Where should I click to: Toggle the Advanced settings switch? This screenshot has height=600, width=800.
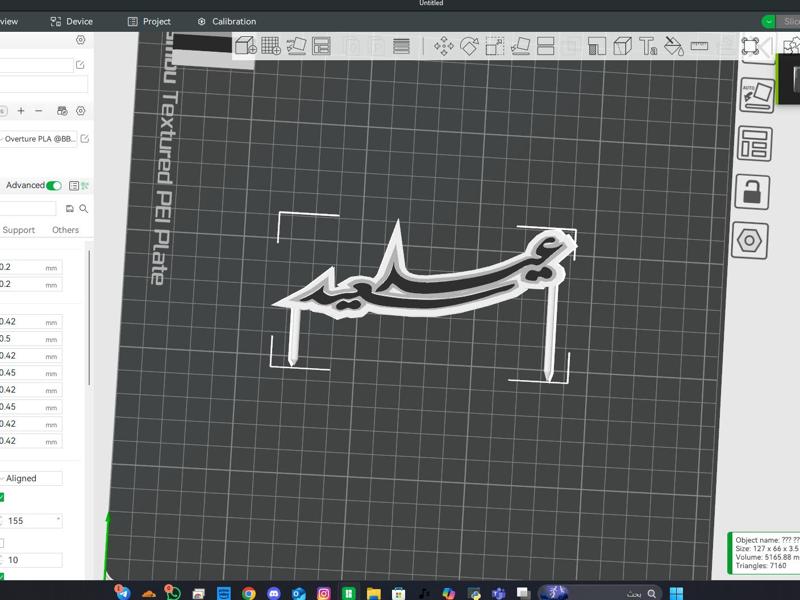coord(54,185)
